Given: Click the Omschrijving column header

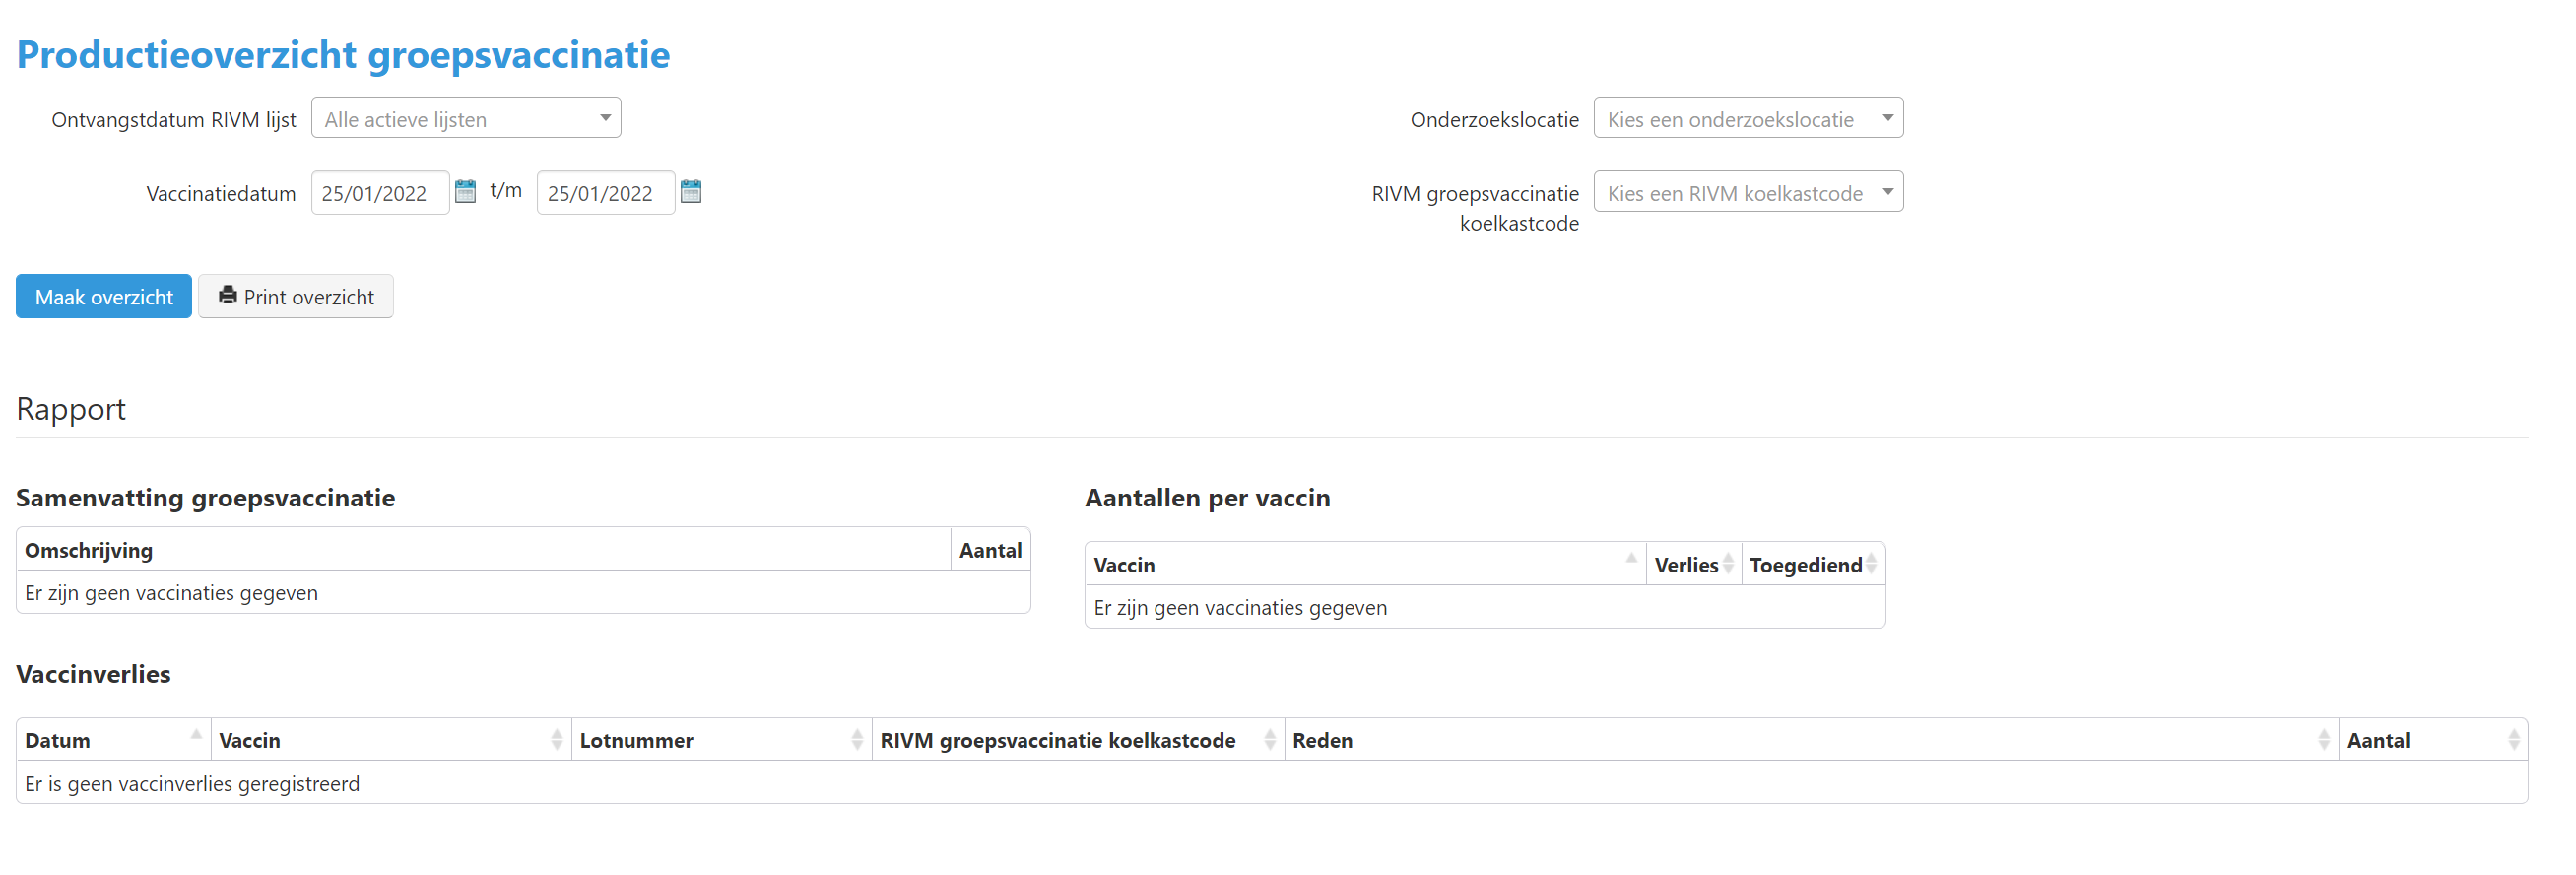Looking at the screenshot, I should [483, 550].
